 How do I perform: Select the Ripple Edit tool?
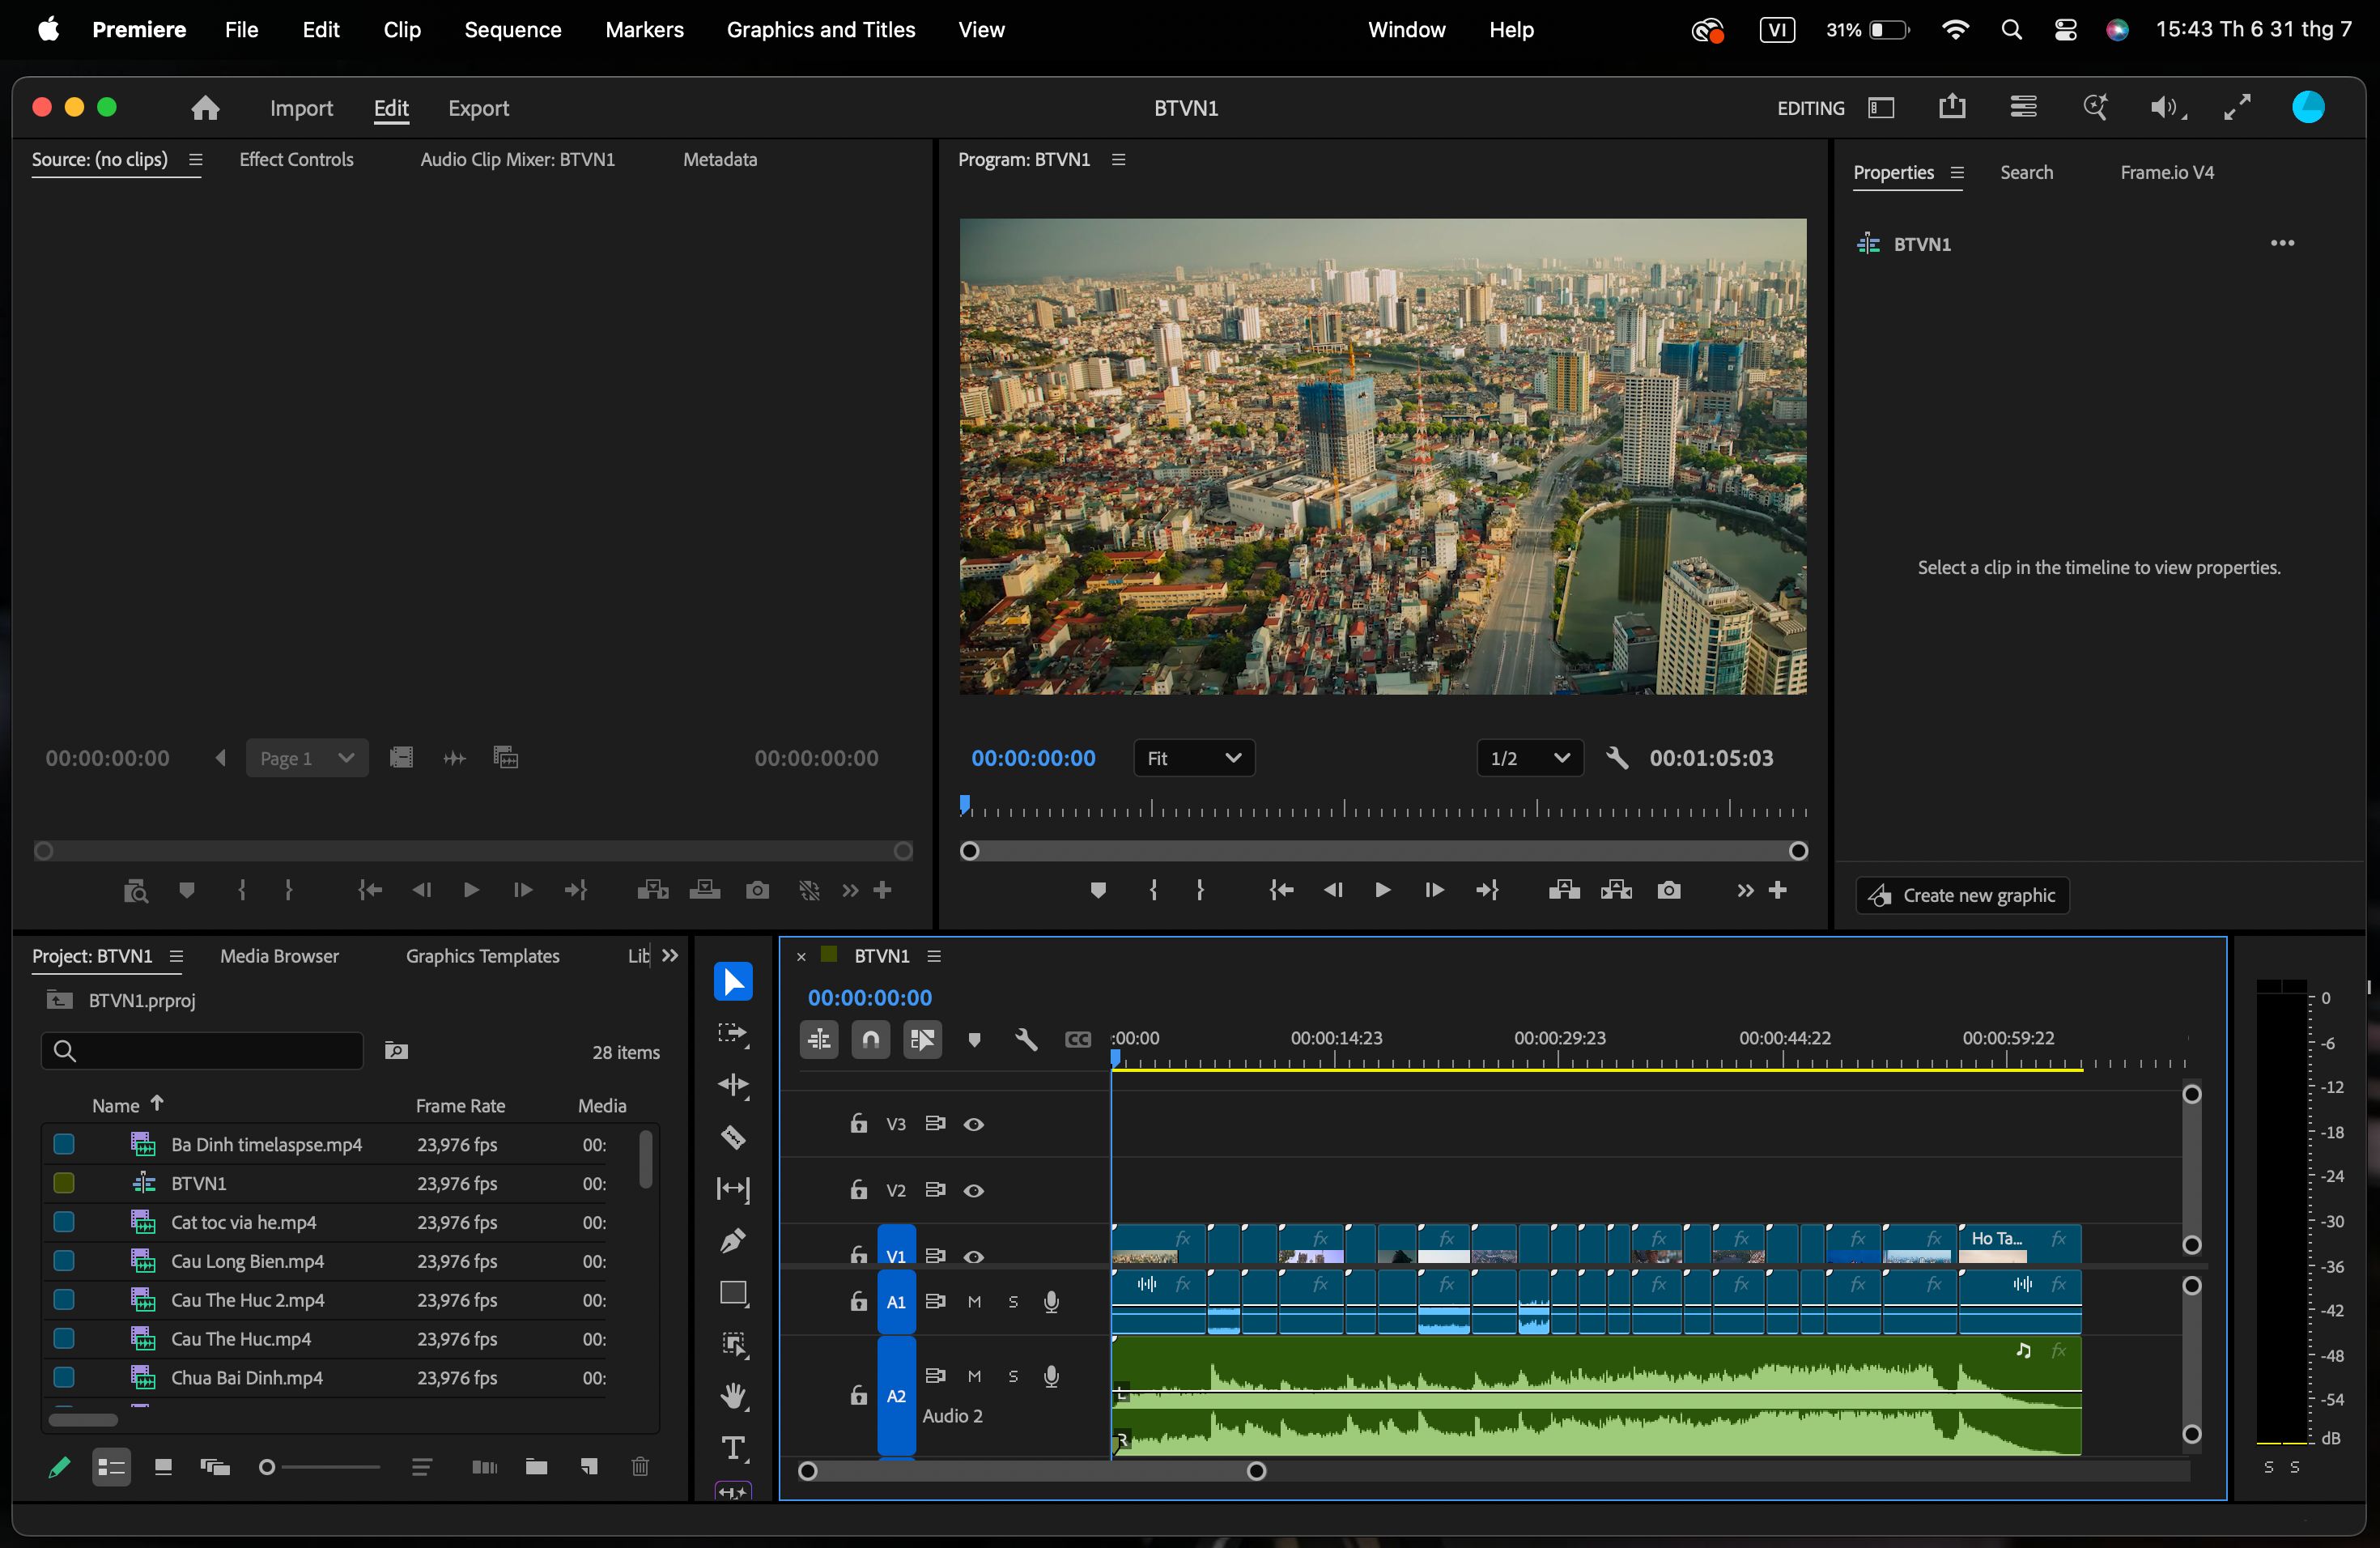coord(733,1086)
